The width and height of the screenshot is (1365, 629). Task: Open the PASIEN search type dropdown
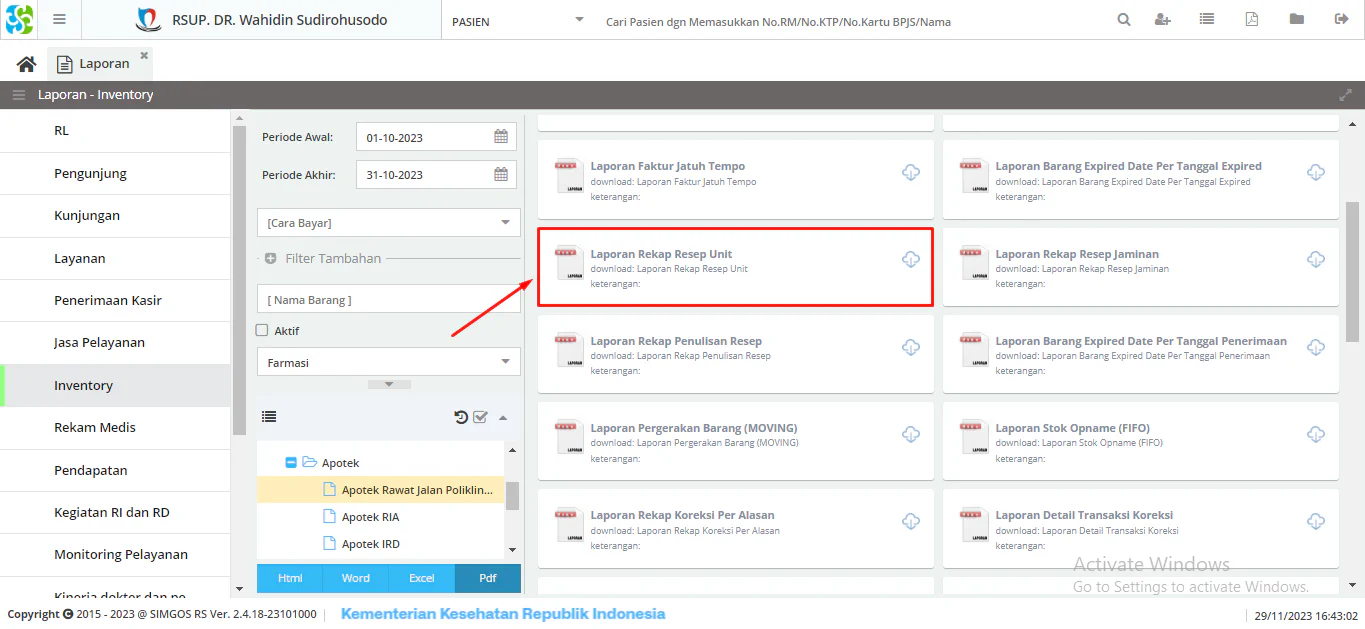pos(579,20)
